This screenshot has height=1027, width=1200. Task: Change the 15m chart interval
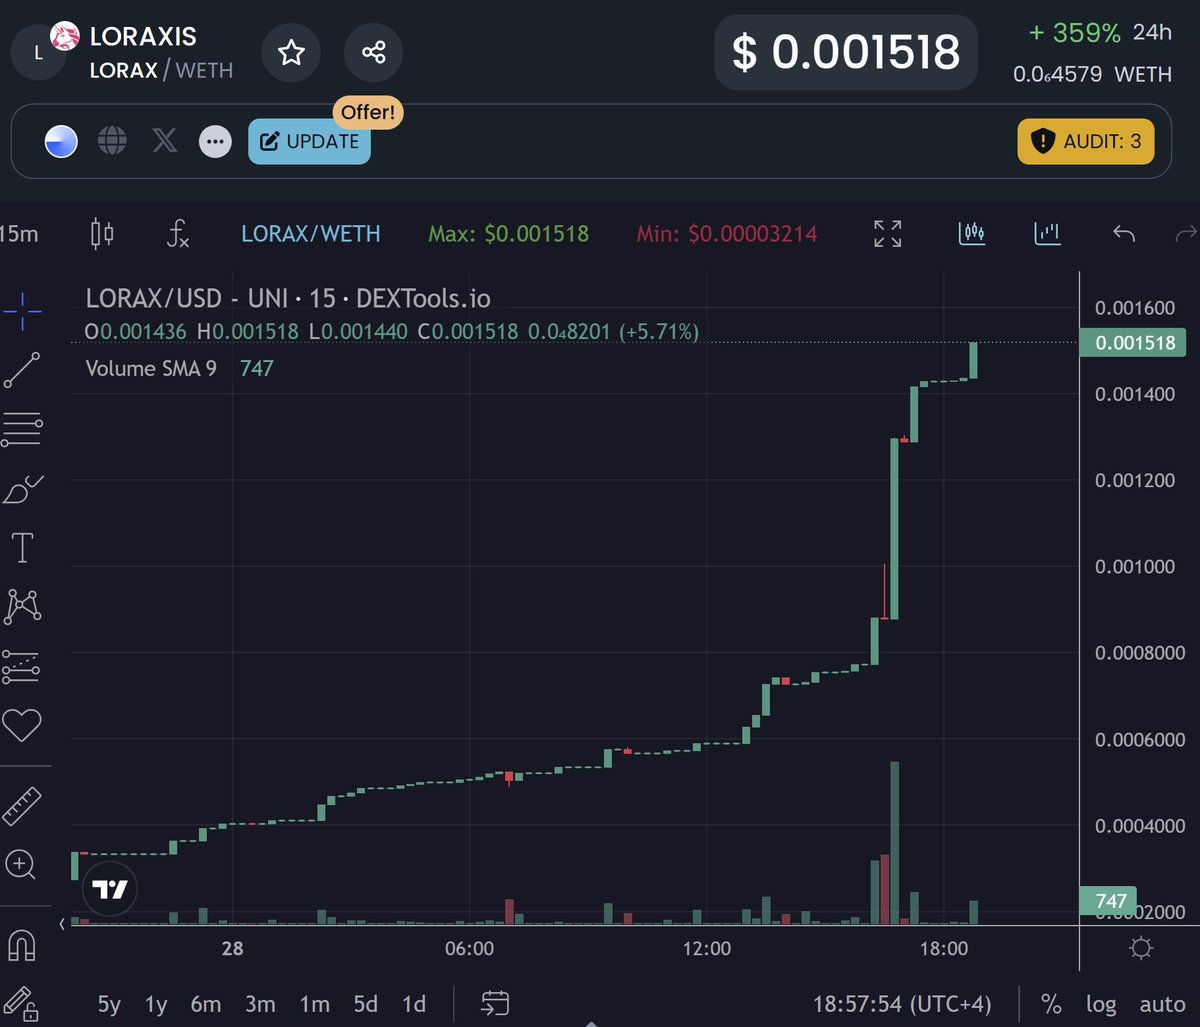[x=18, y=234]
